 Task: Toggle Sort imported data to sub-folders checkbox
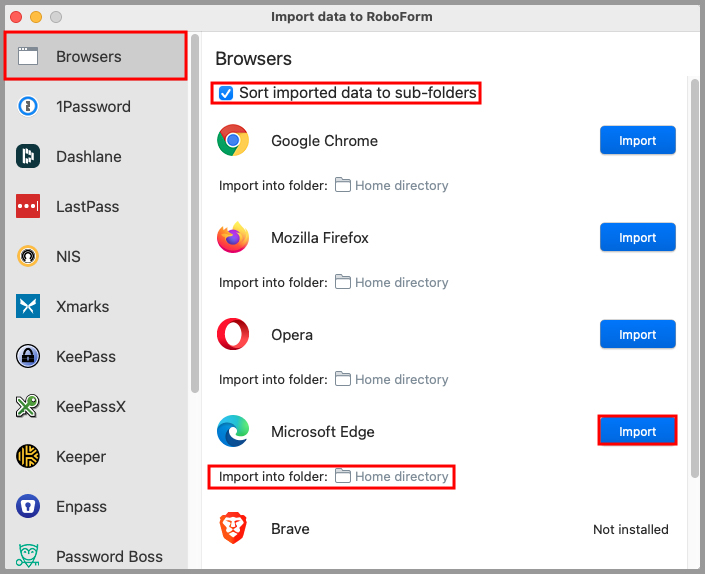(x=227, y=93)
